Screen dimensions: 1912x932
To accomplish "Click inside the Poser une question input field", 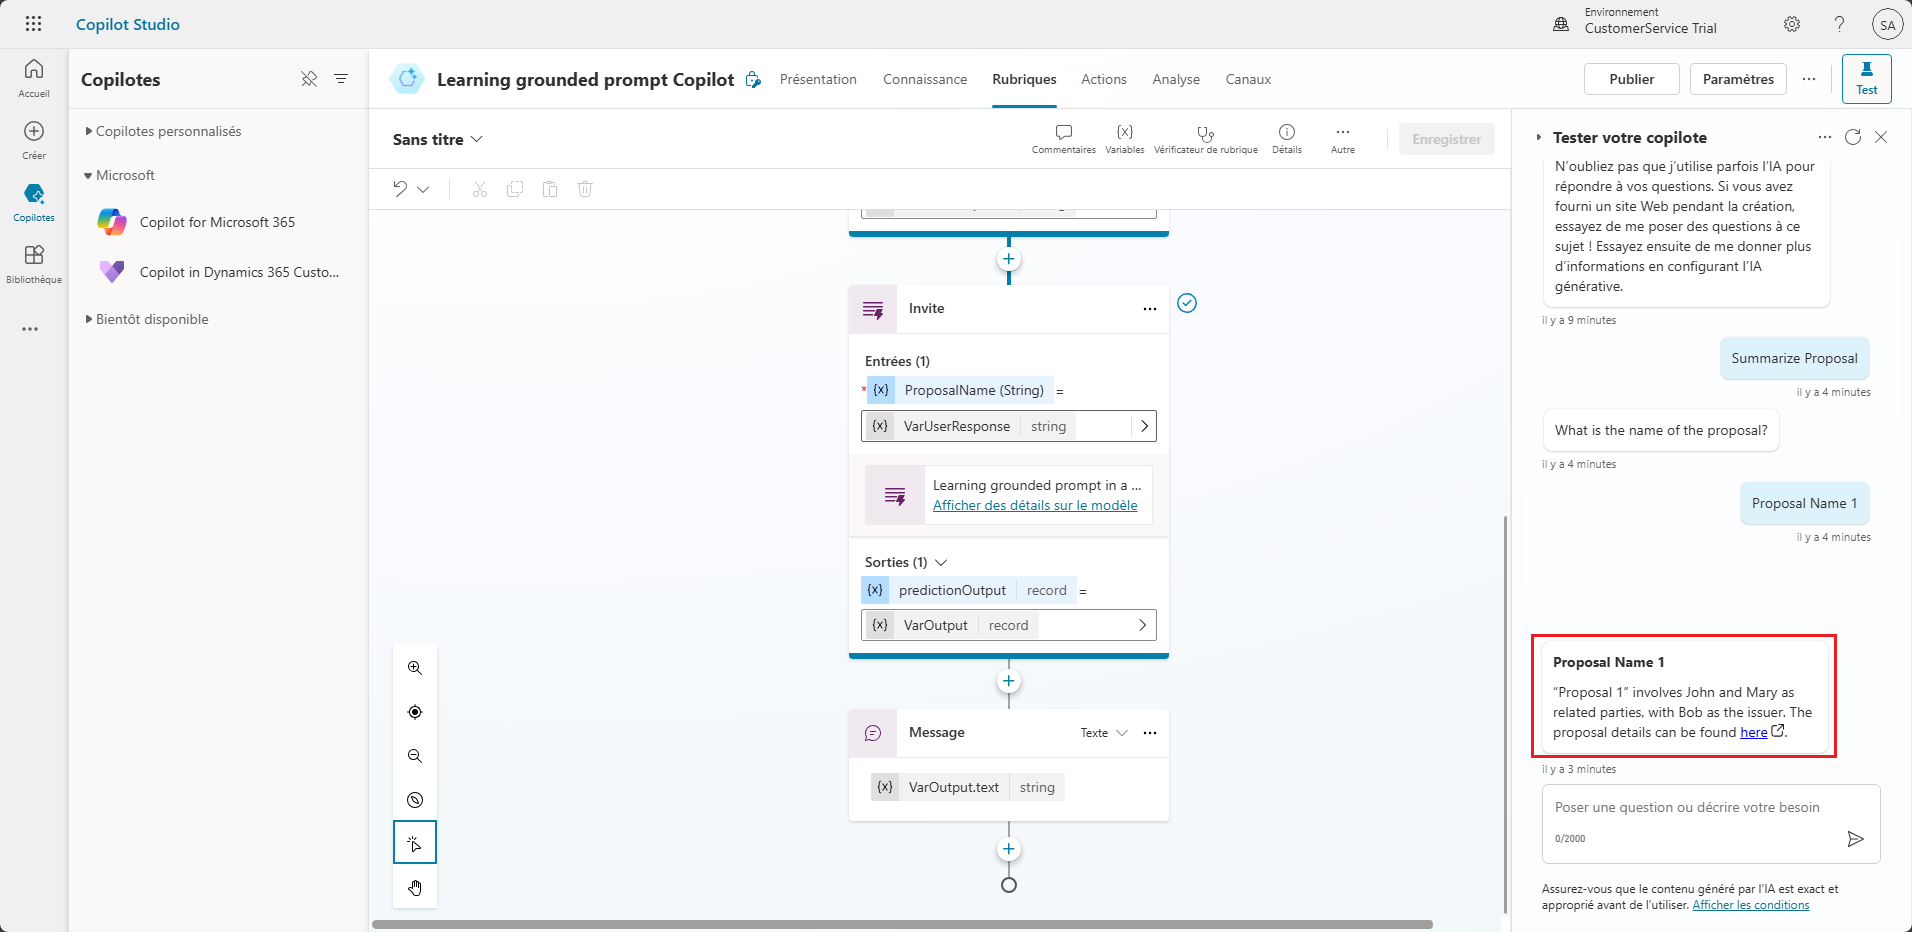I will coord(1690,808).
